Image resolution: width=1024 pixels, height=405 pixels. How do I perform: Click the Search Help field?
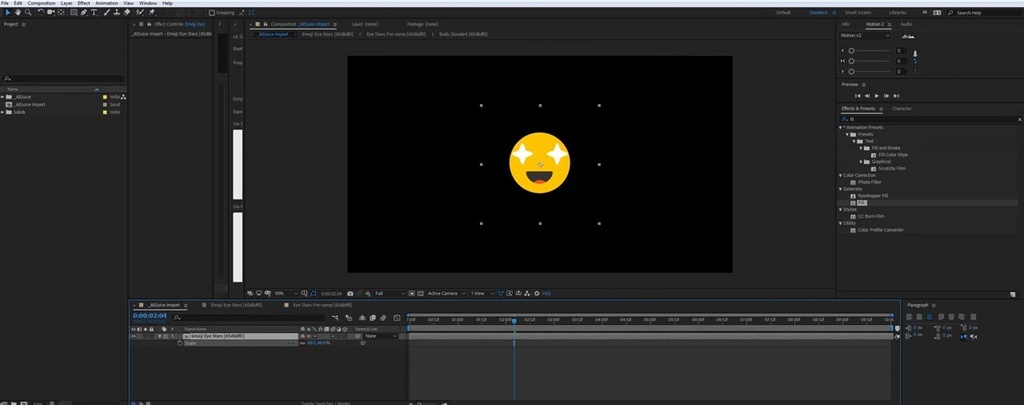tap(987, 12)
